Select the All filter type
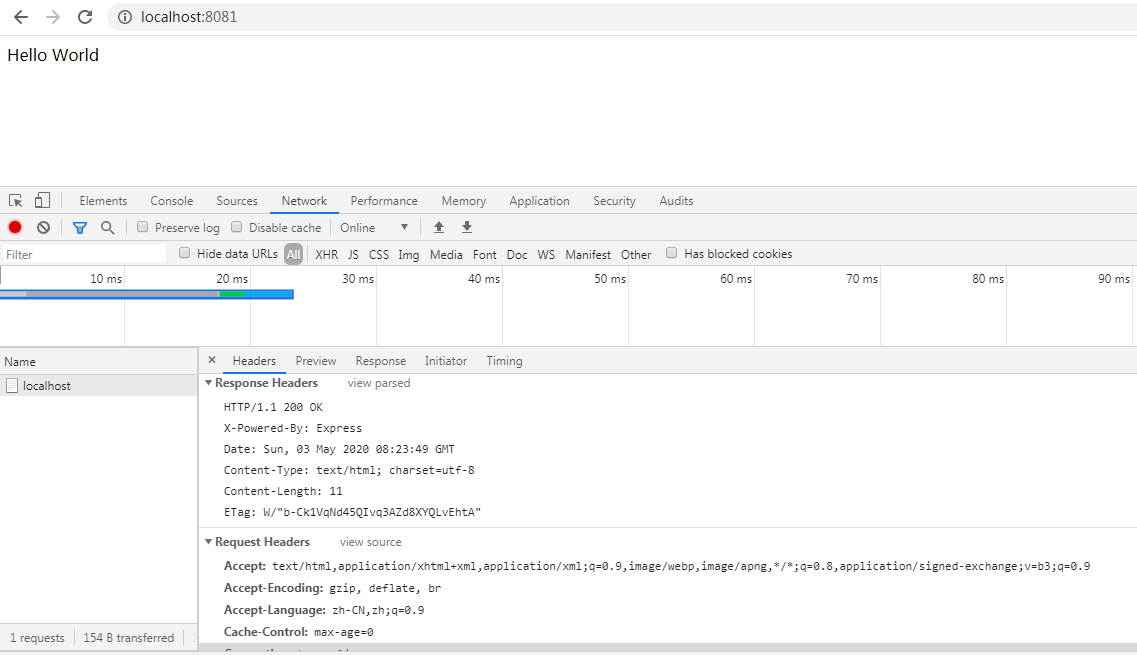The image size is (1137, 655). pos(293,255)
